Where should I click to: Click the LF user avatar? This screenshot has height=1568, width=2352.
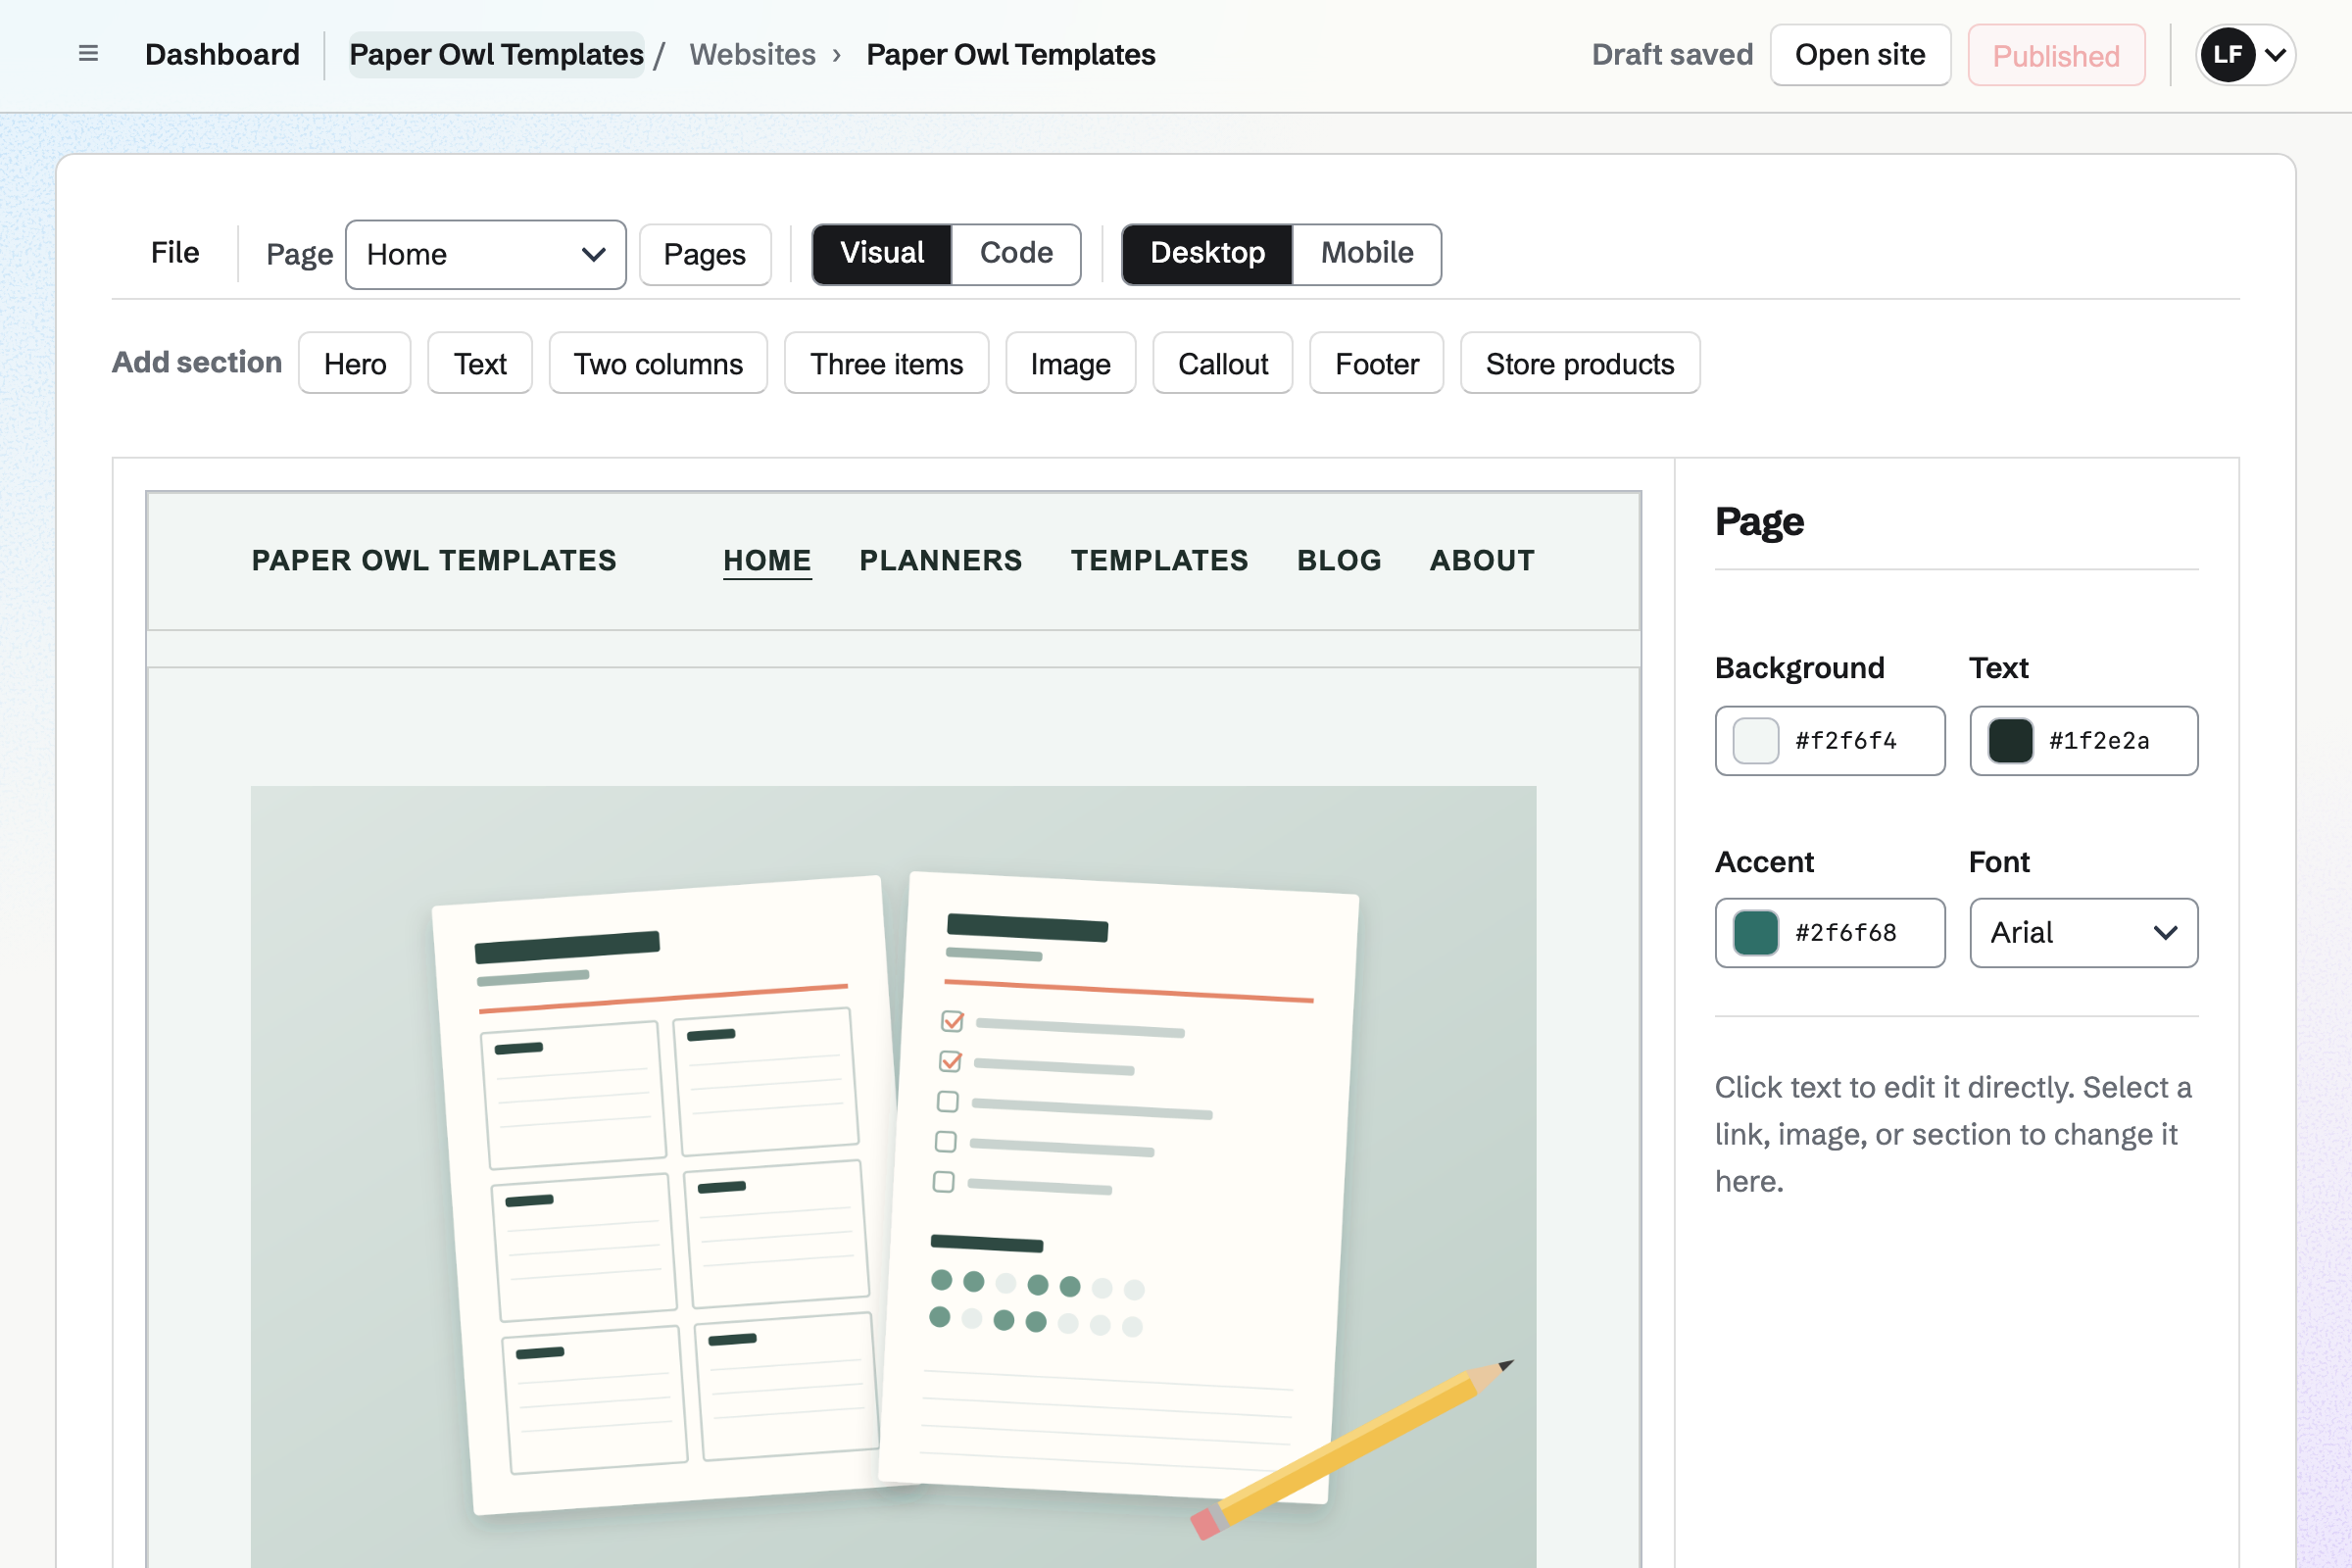click(x=2227, y=54)
